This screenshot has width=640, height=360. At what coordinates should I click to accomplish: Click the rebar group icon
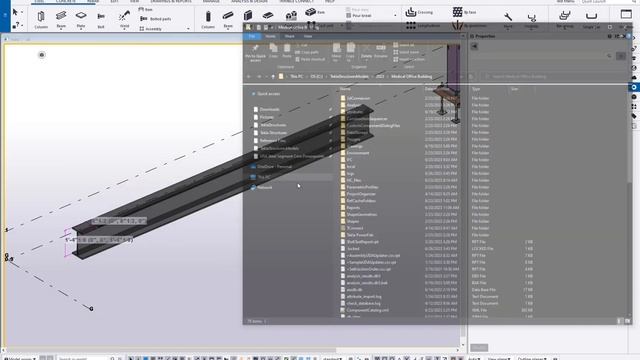(x=564, y=16)
